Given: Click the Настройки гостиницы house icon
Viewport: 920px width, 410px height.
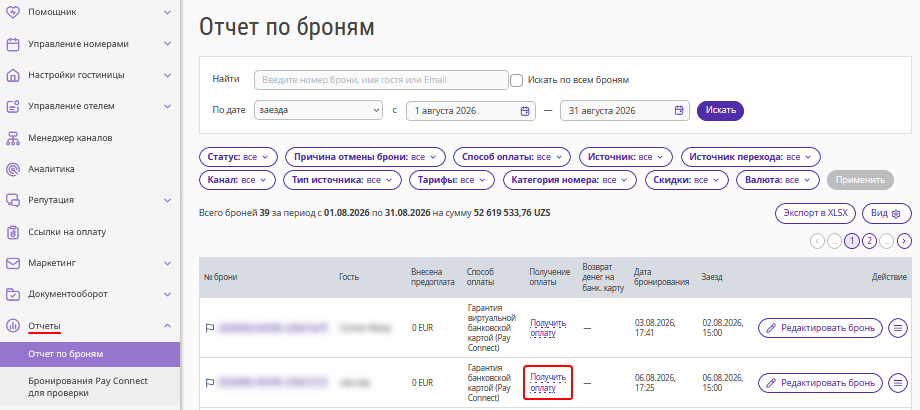Looking at the screenshot, I should click(13, 75).
